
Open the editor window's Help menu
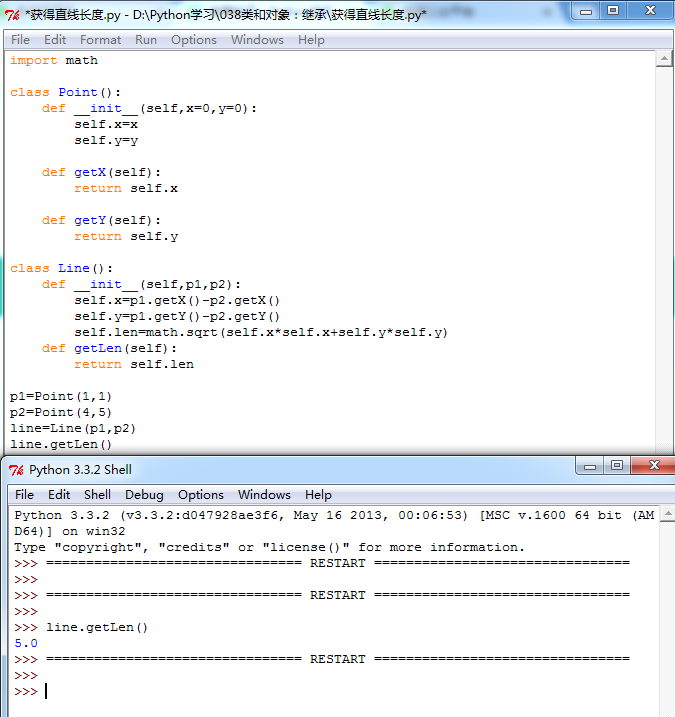tap(311, 40)
